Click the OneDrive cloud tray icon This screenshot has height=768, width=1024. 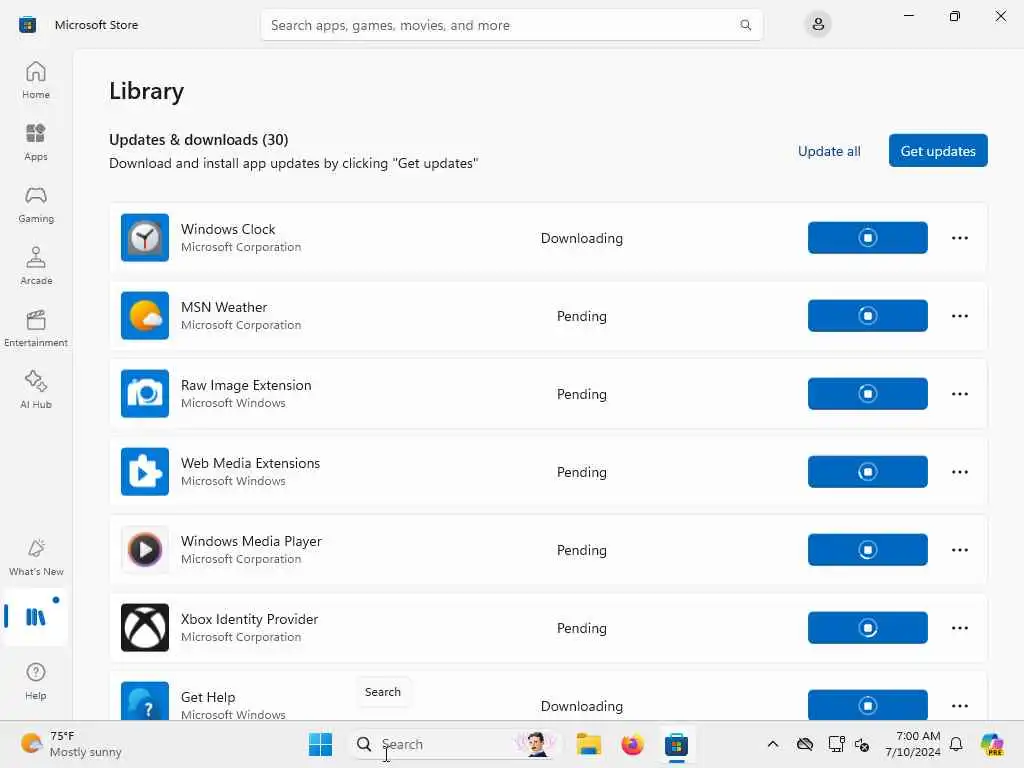coord(805,744)
